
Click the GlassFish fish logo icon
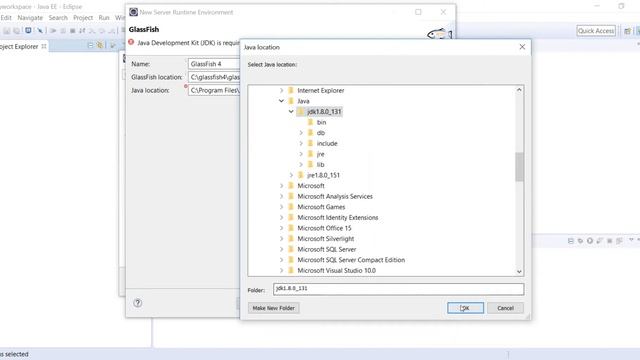point(439,34)
